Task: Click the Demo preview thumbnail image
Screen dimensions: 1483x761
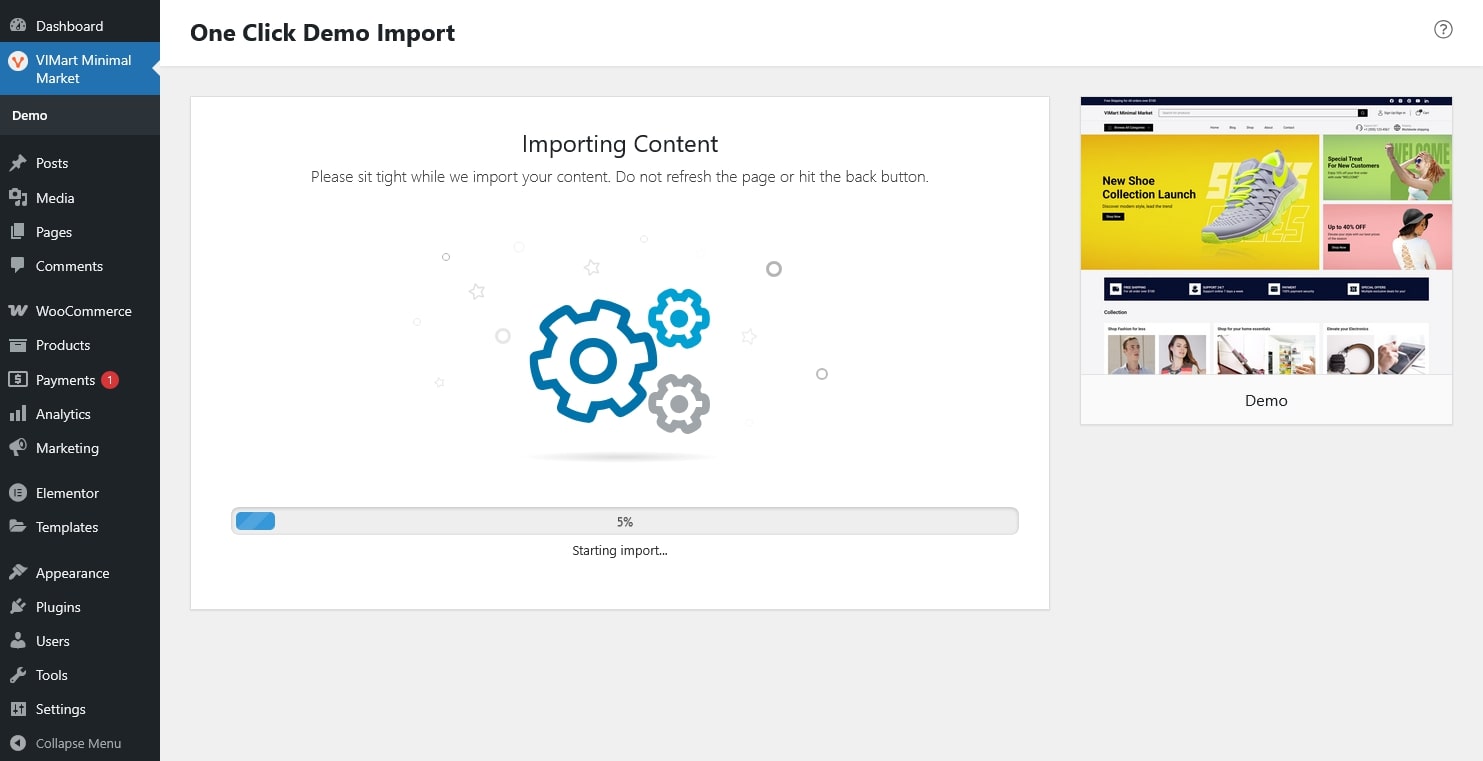Action: click(x=1266, y=236)
